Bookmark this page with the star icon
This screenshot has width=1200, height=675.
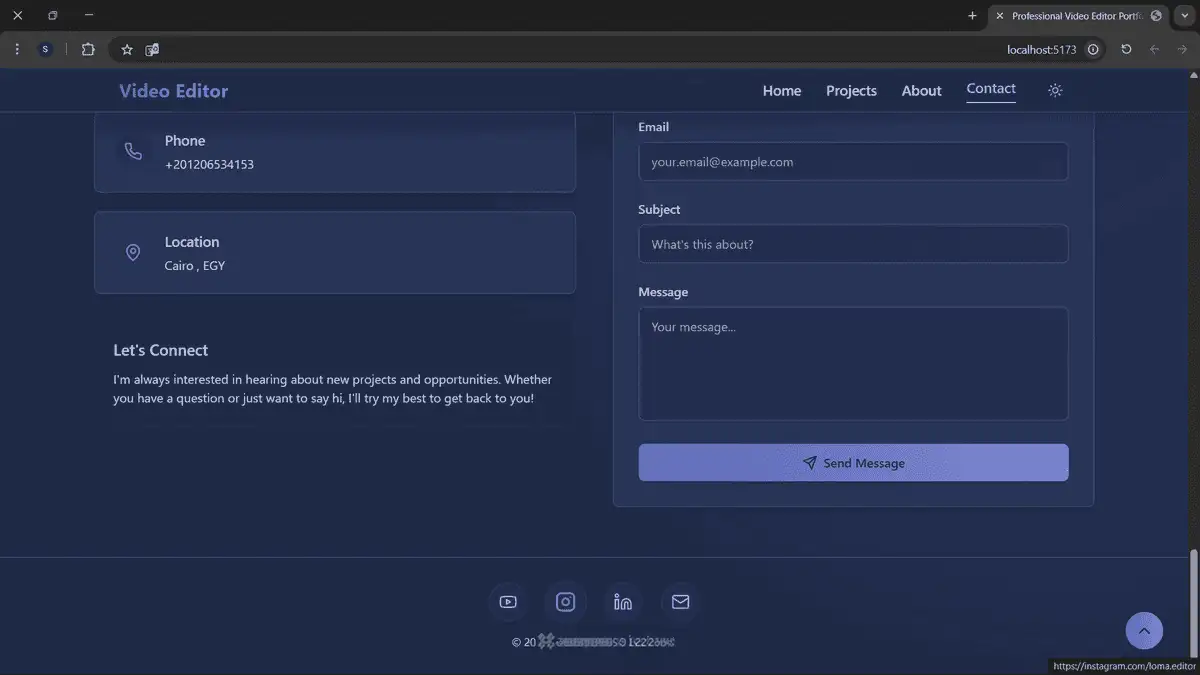[127, 49]
